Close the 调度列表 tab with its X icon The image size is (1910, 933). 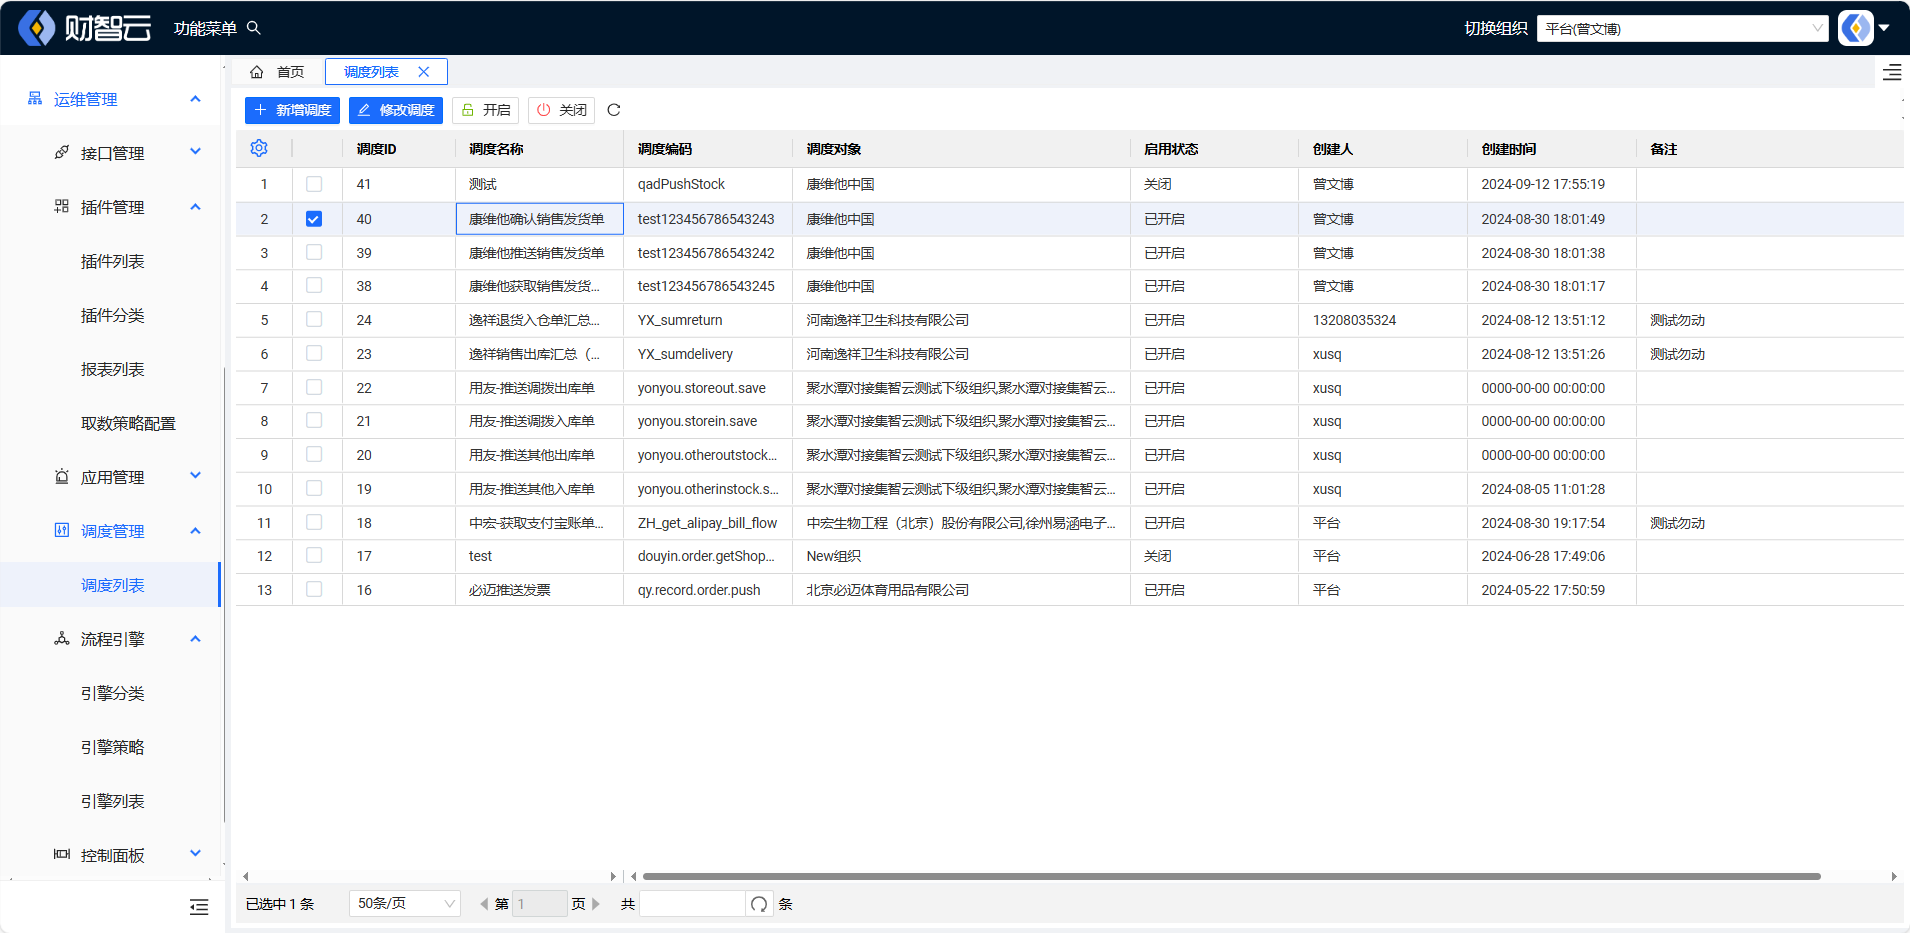[424, 72]
